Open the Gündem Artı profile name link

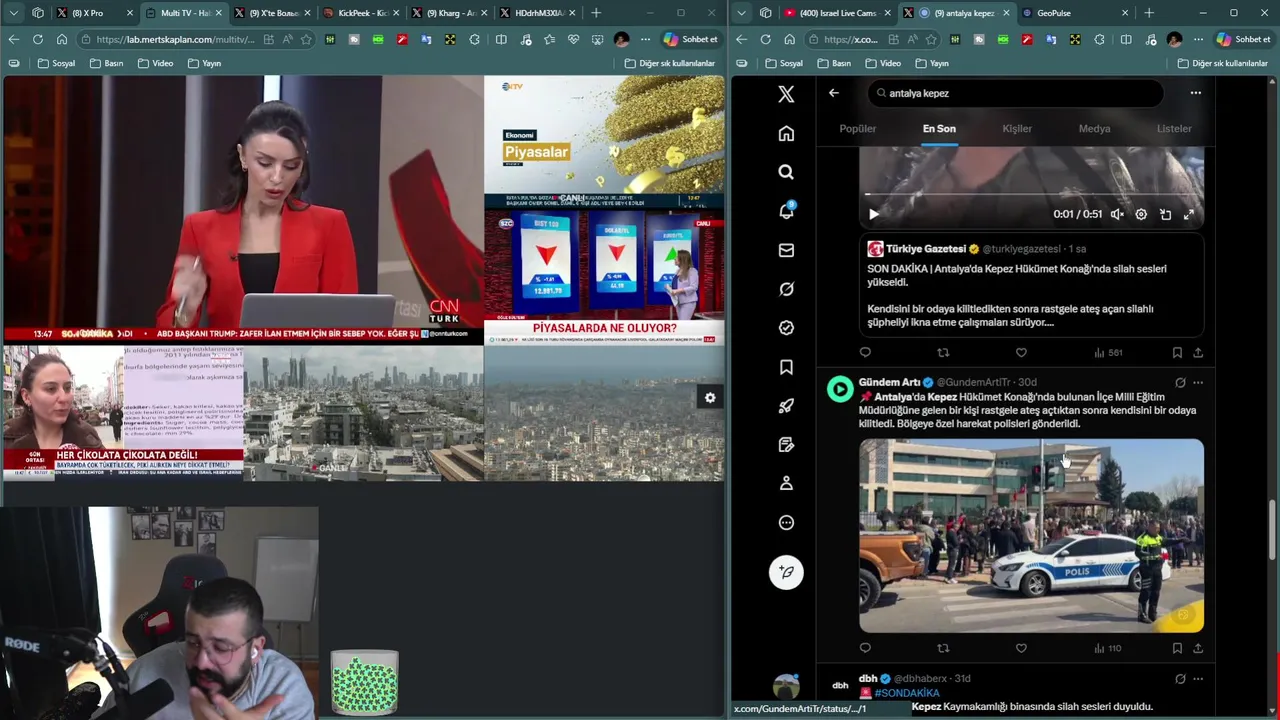(x=889, y=382)
